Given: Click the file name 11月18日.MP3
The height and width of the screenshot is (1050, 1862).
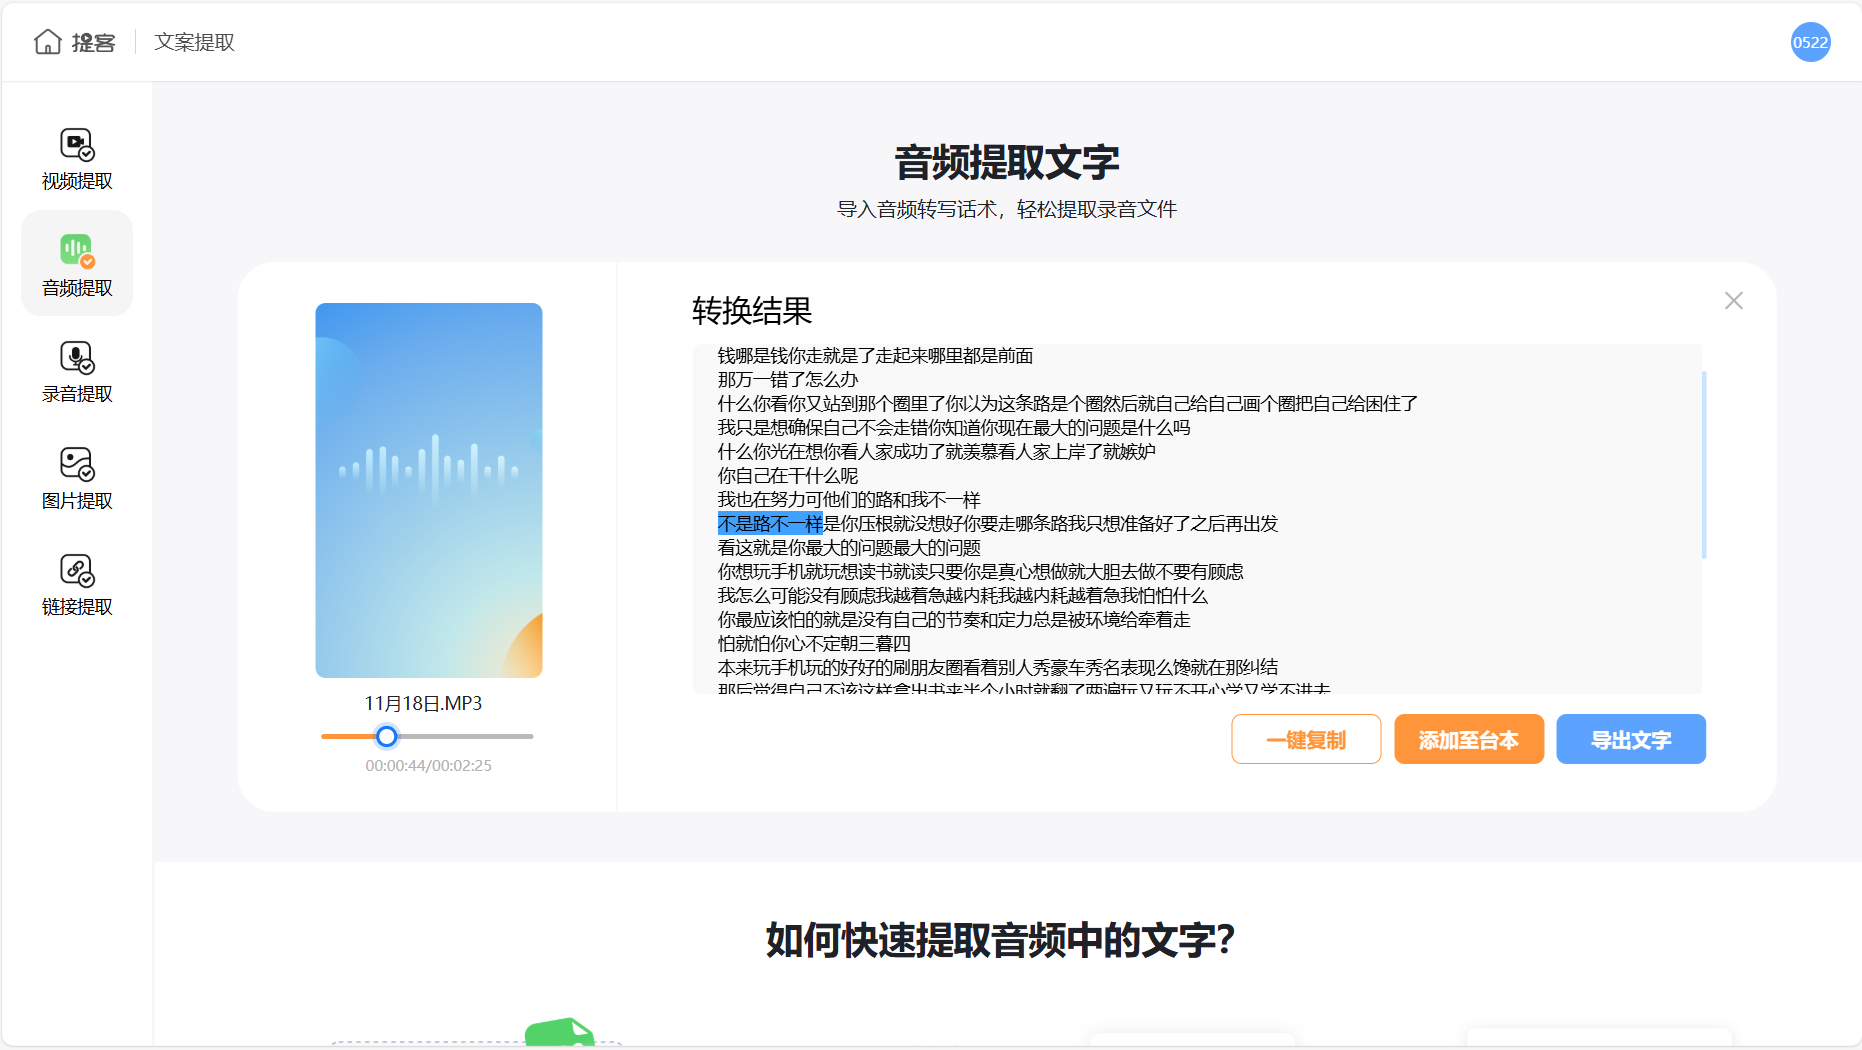Looking at the screenshot, I should click(423, 704).
